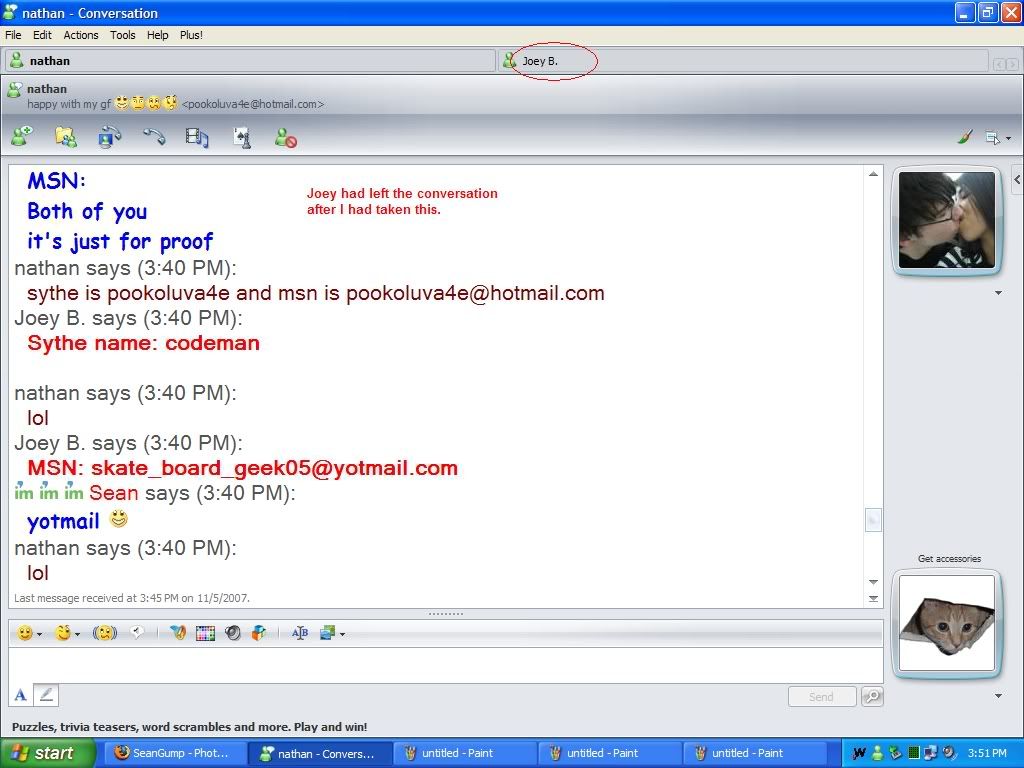Click inside the message typing box
Viewport: 1024px width, 768px height.
coord(445,665)
